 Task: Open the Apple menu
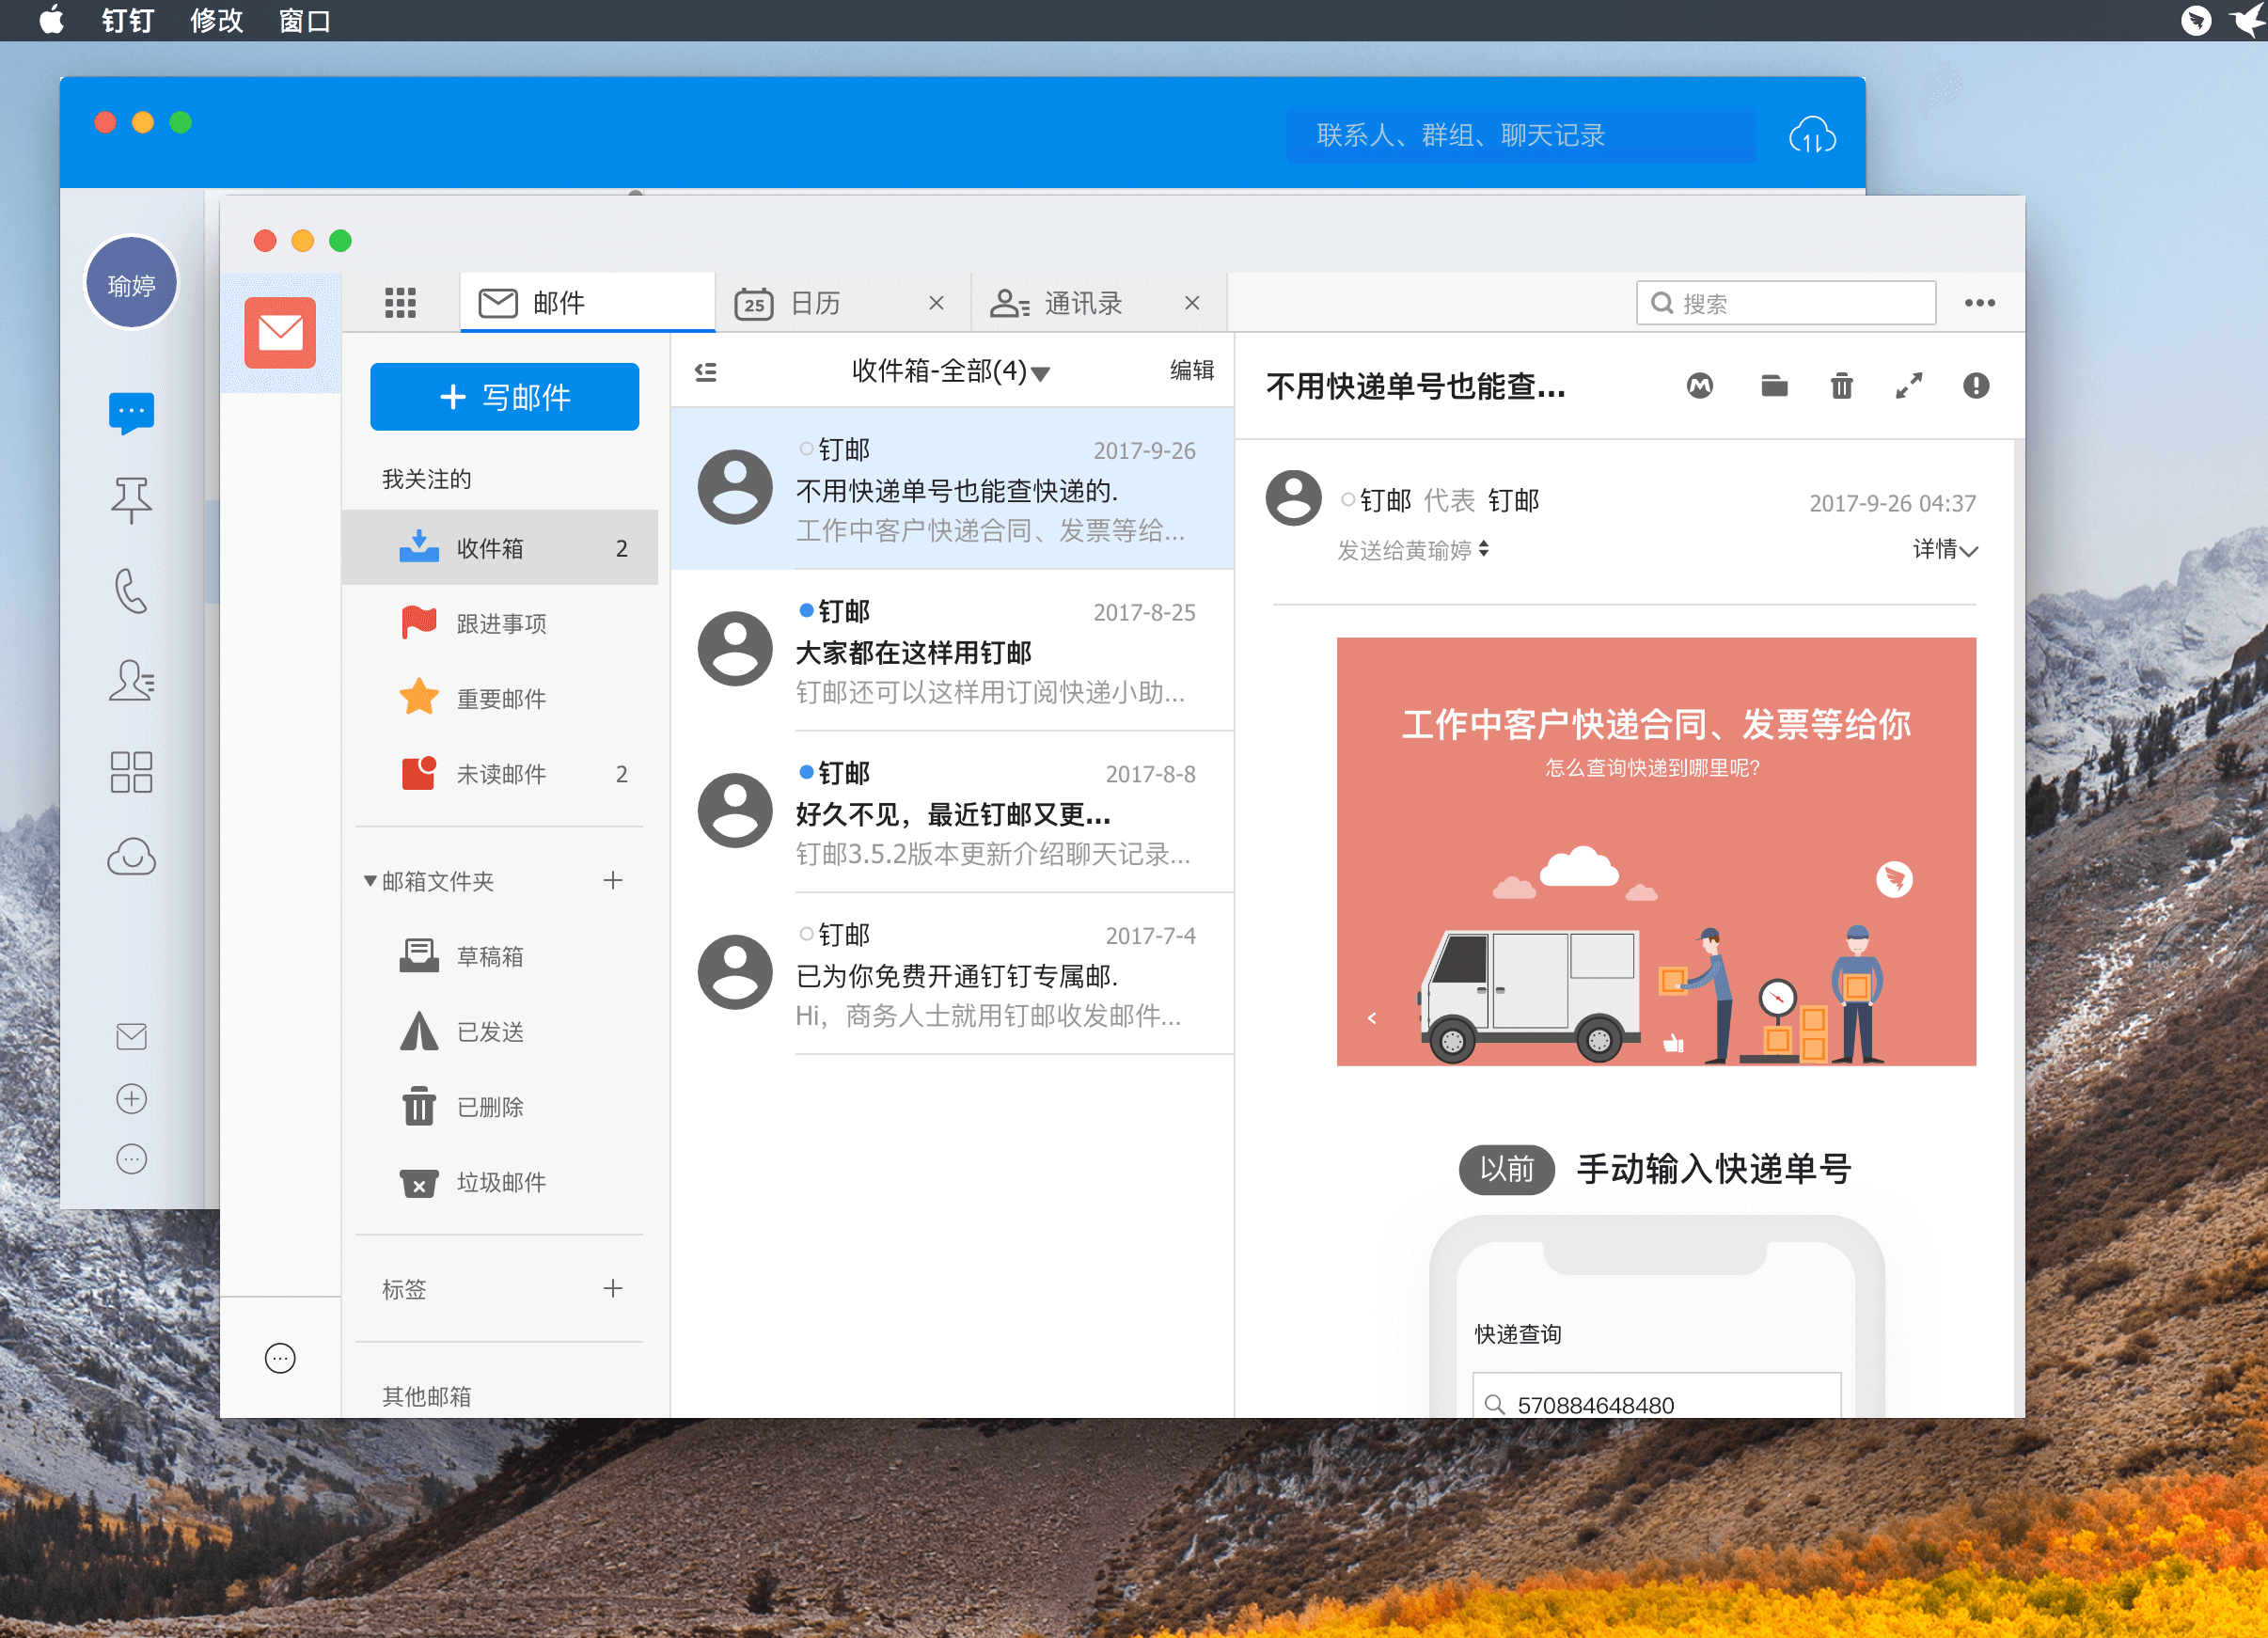pos(51,20)
